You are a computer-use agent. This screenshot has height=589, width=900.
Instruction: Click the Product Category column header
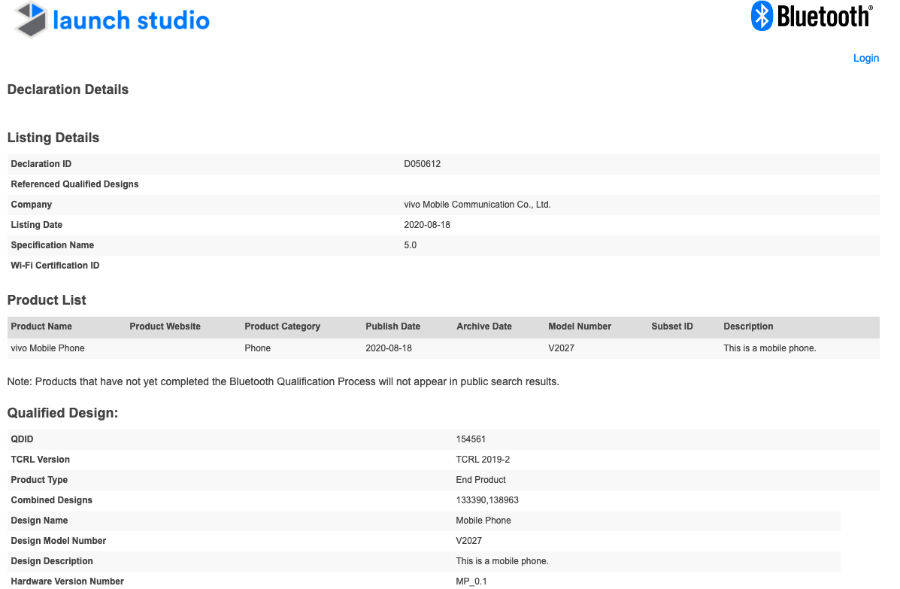click(282, 327)
